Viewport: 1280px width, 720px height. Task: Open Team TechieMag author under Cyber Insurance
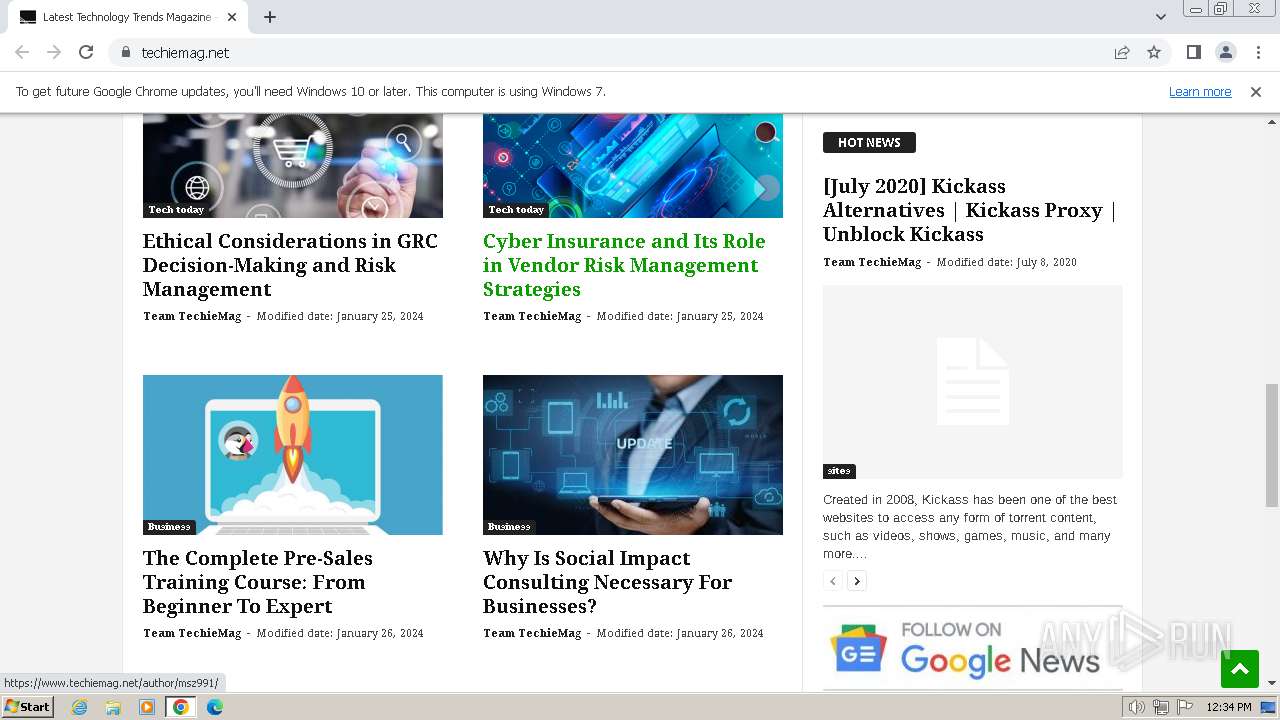[532, 316]
